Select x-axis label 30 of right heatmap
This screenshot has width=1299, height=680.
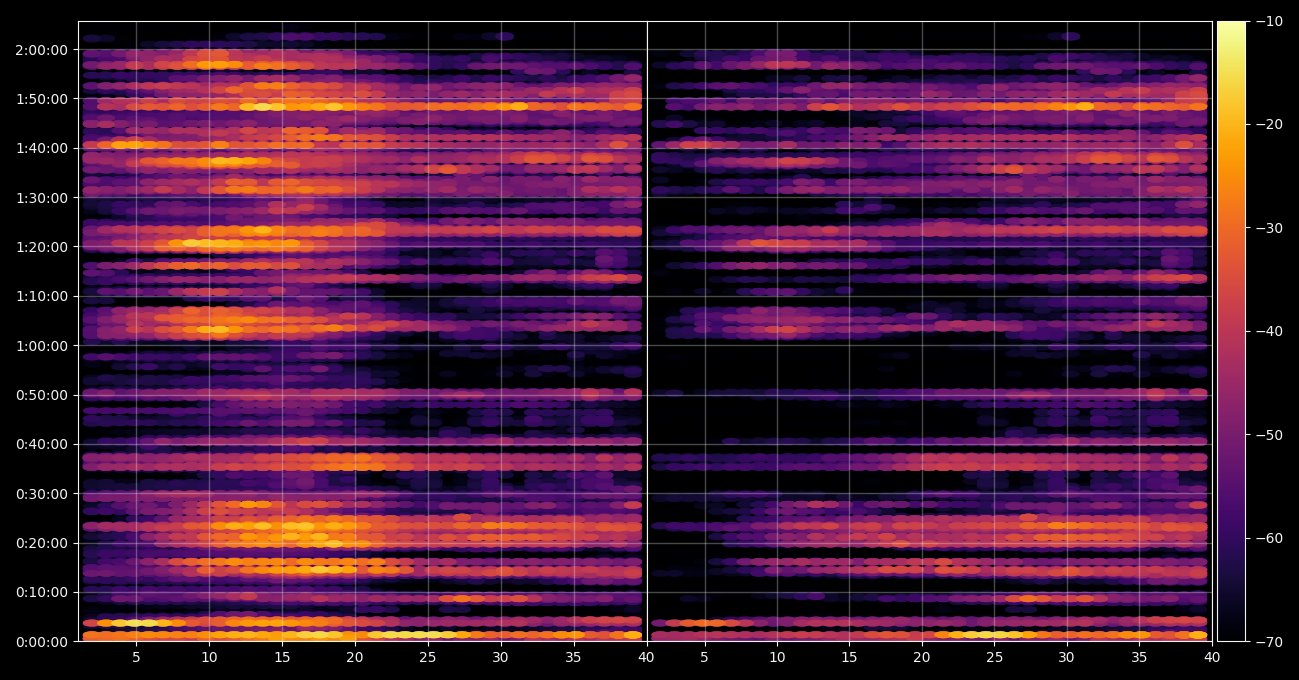click(1066, 657)
